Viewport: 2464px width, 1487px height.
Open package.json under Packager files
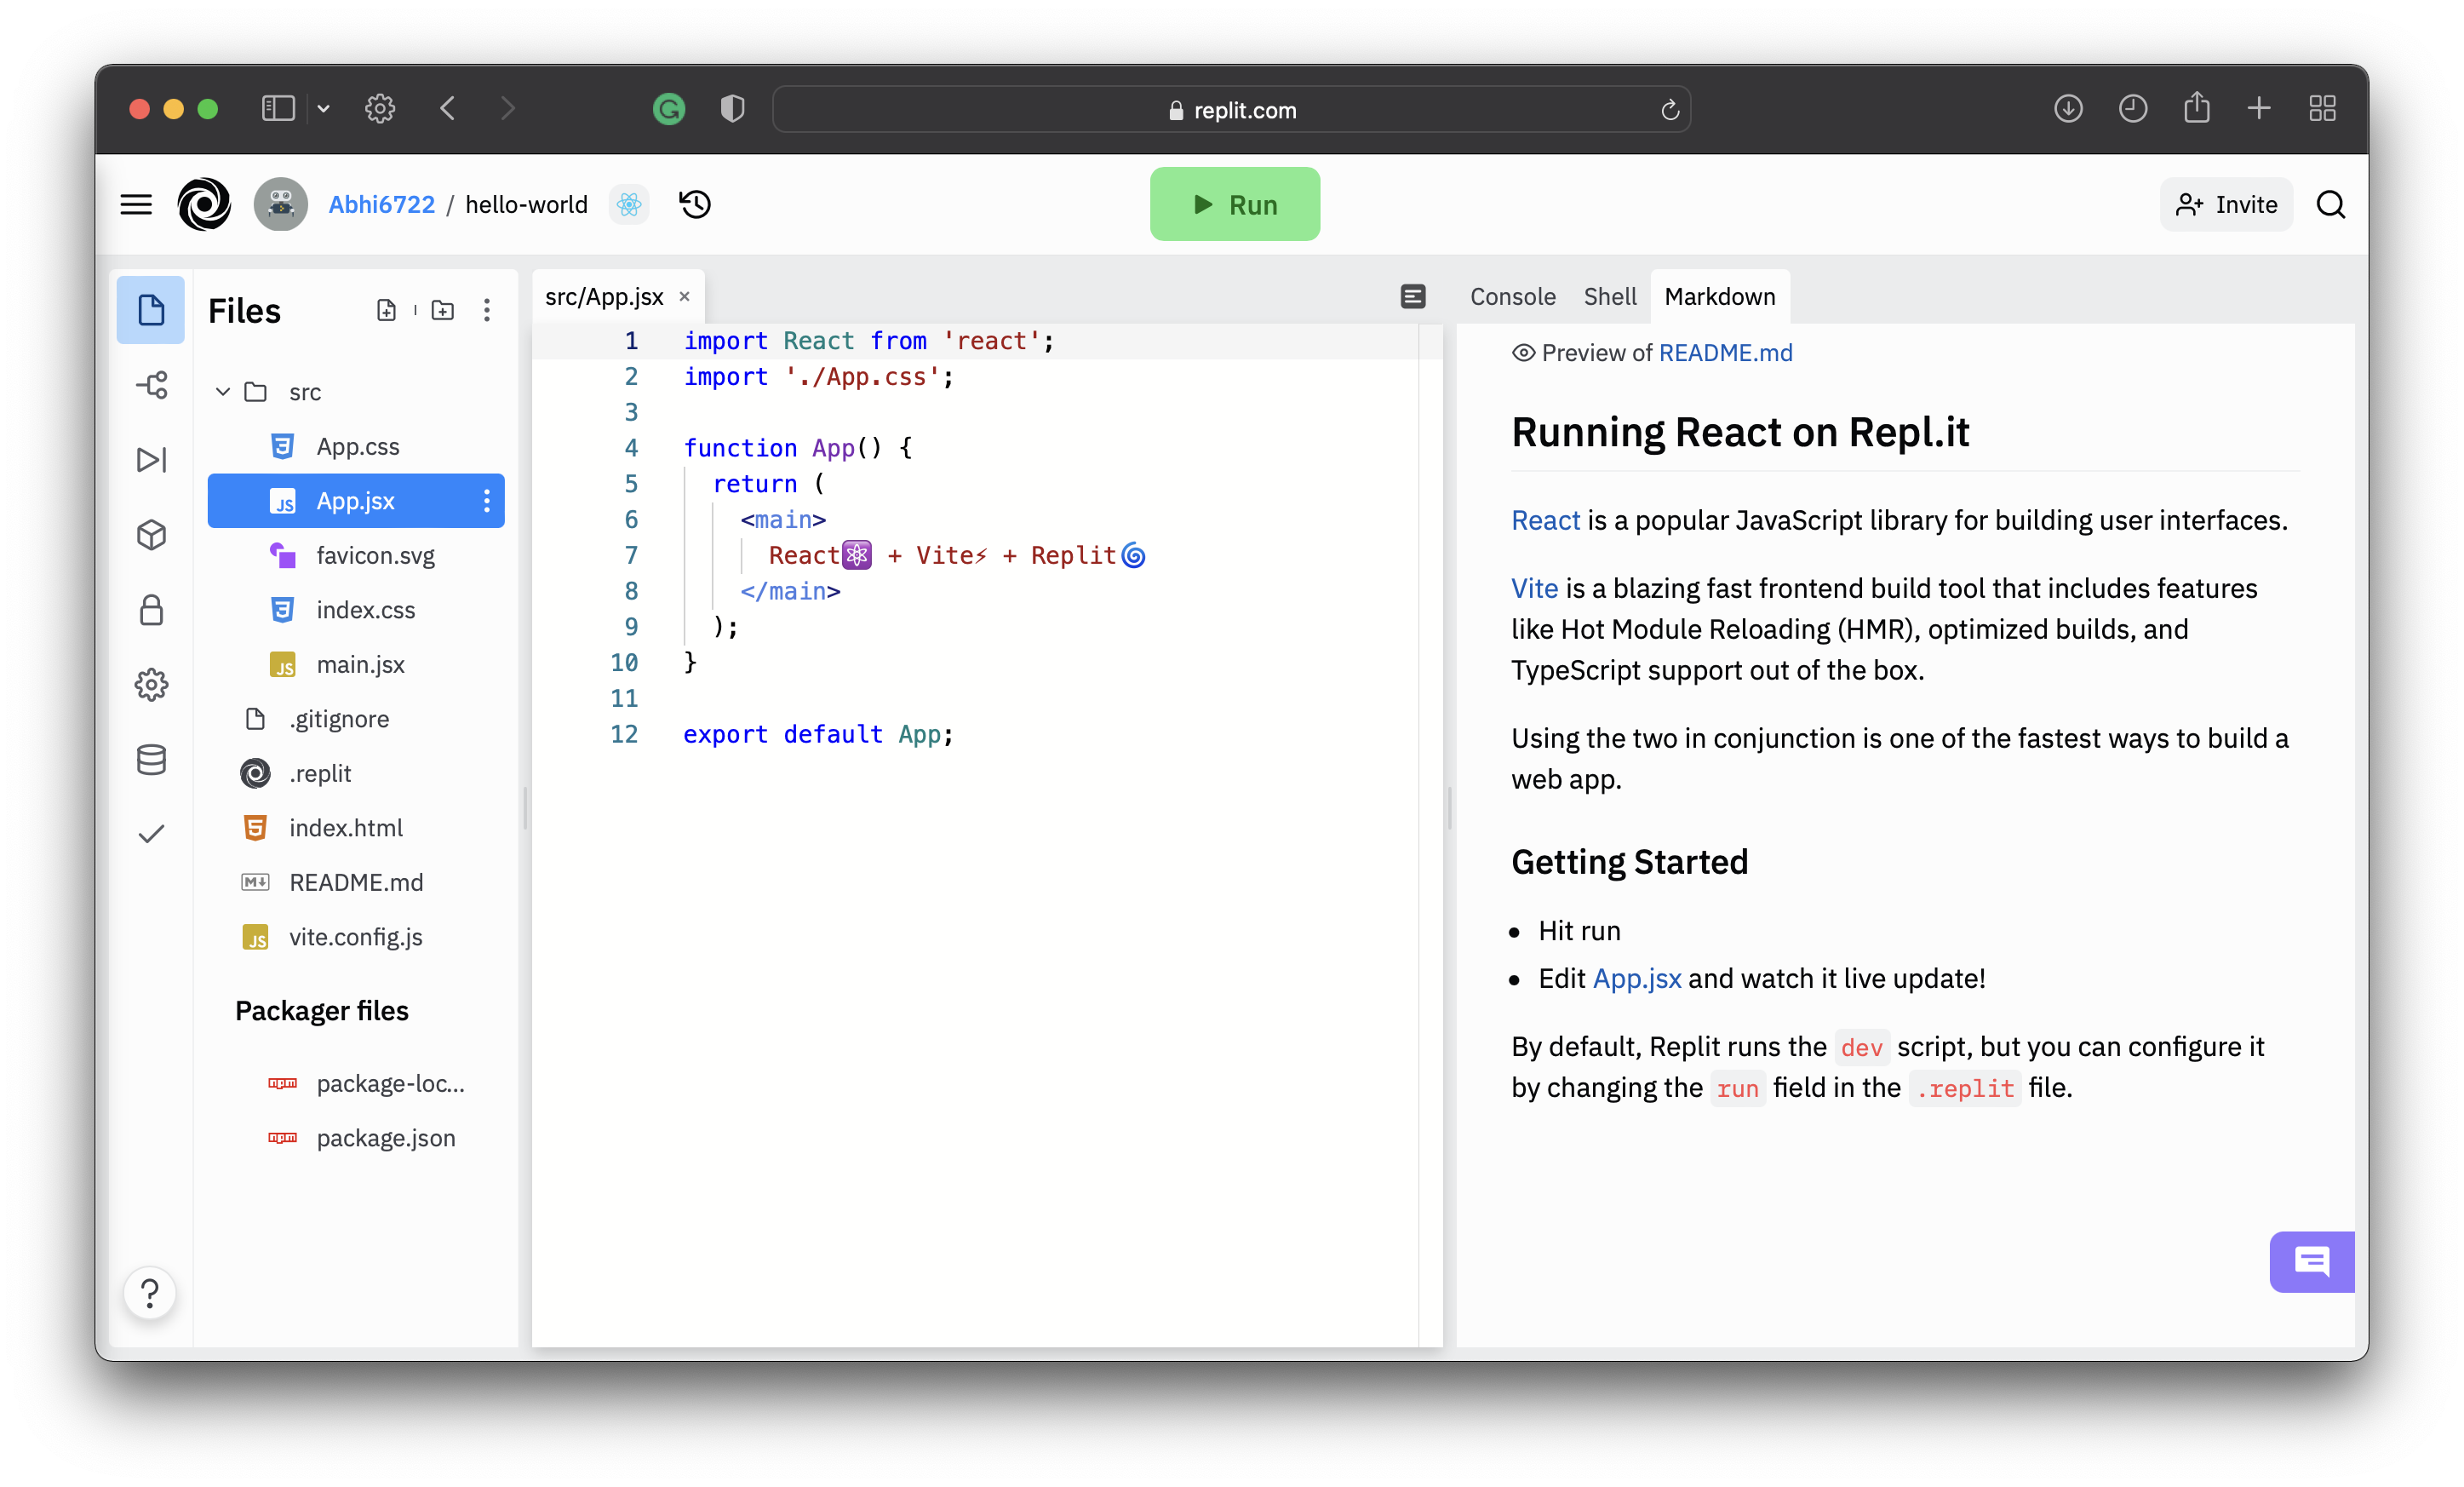(356, 1138)
